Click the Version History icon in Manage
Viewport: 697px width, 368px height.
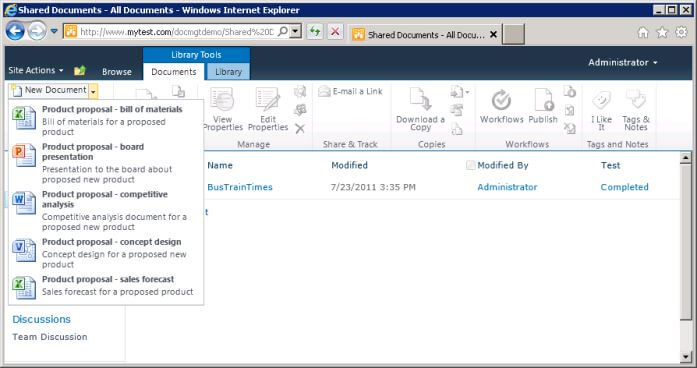[300, 92]
